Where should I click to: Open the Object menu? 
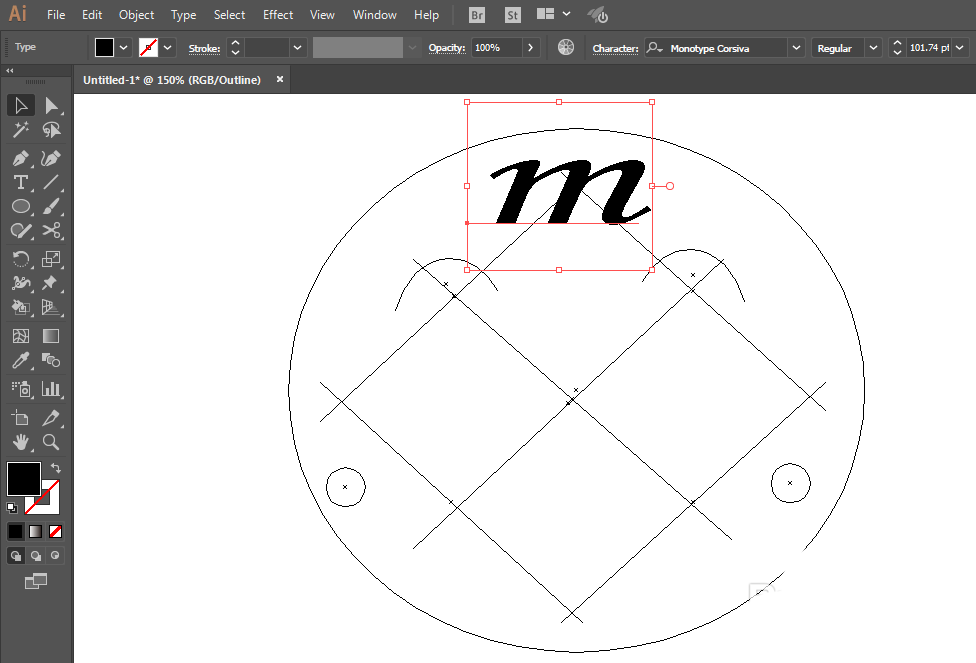tap(136, 14)
